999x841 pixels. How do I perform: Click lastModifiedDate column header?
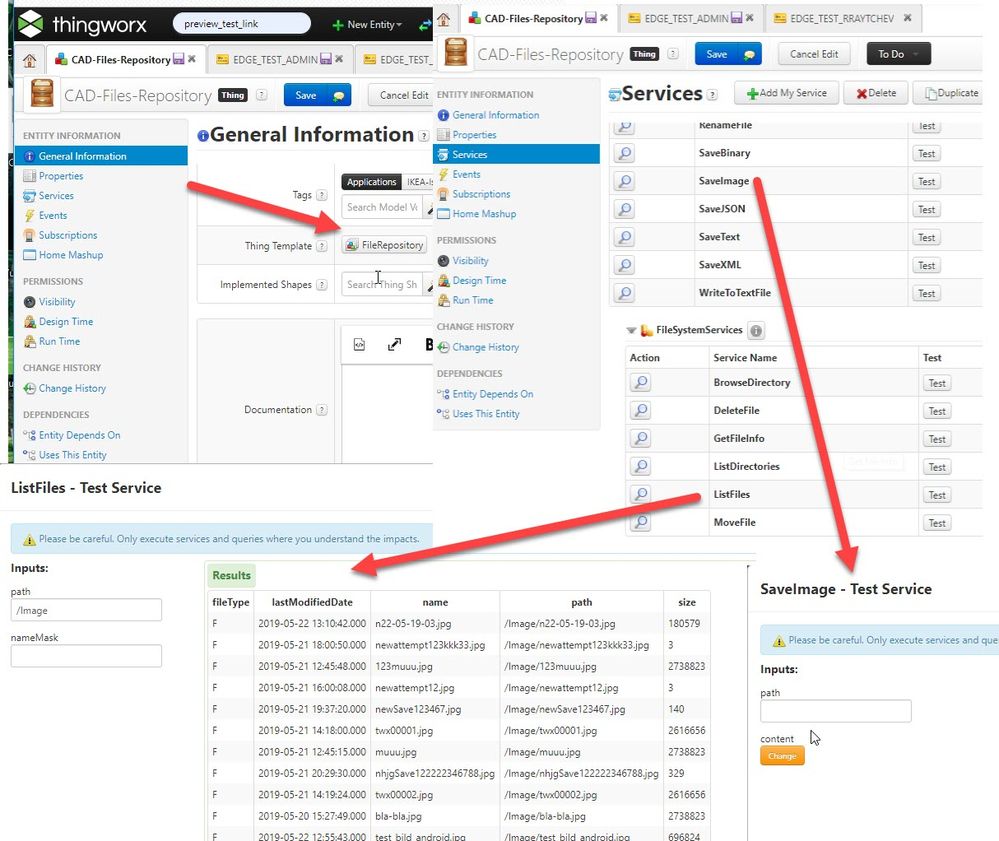pos(312,602)
